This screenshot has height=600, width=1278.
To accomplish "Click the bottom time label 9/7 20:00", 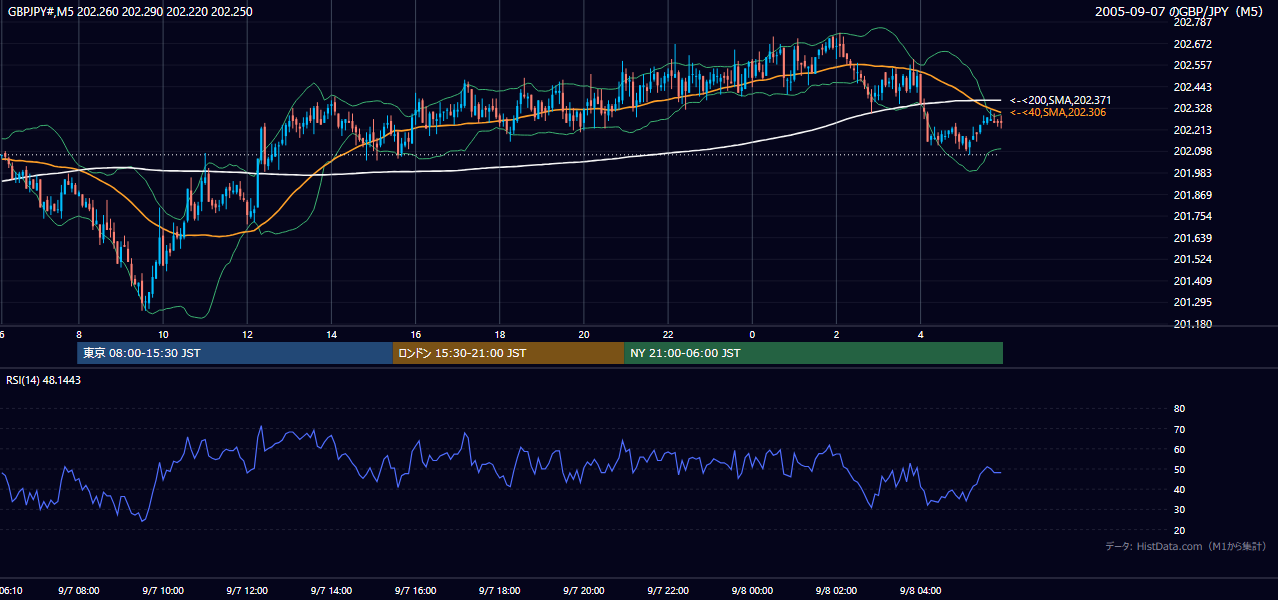I will click(583, 591).
